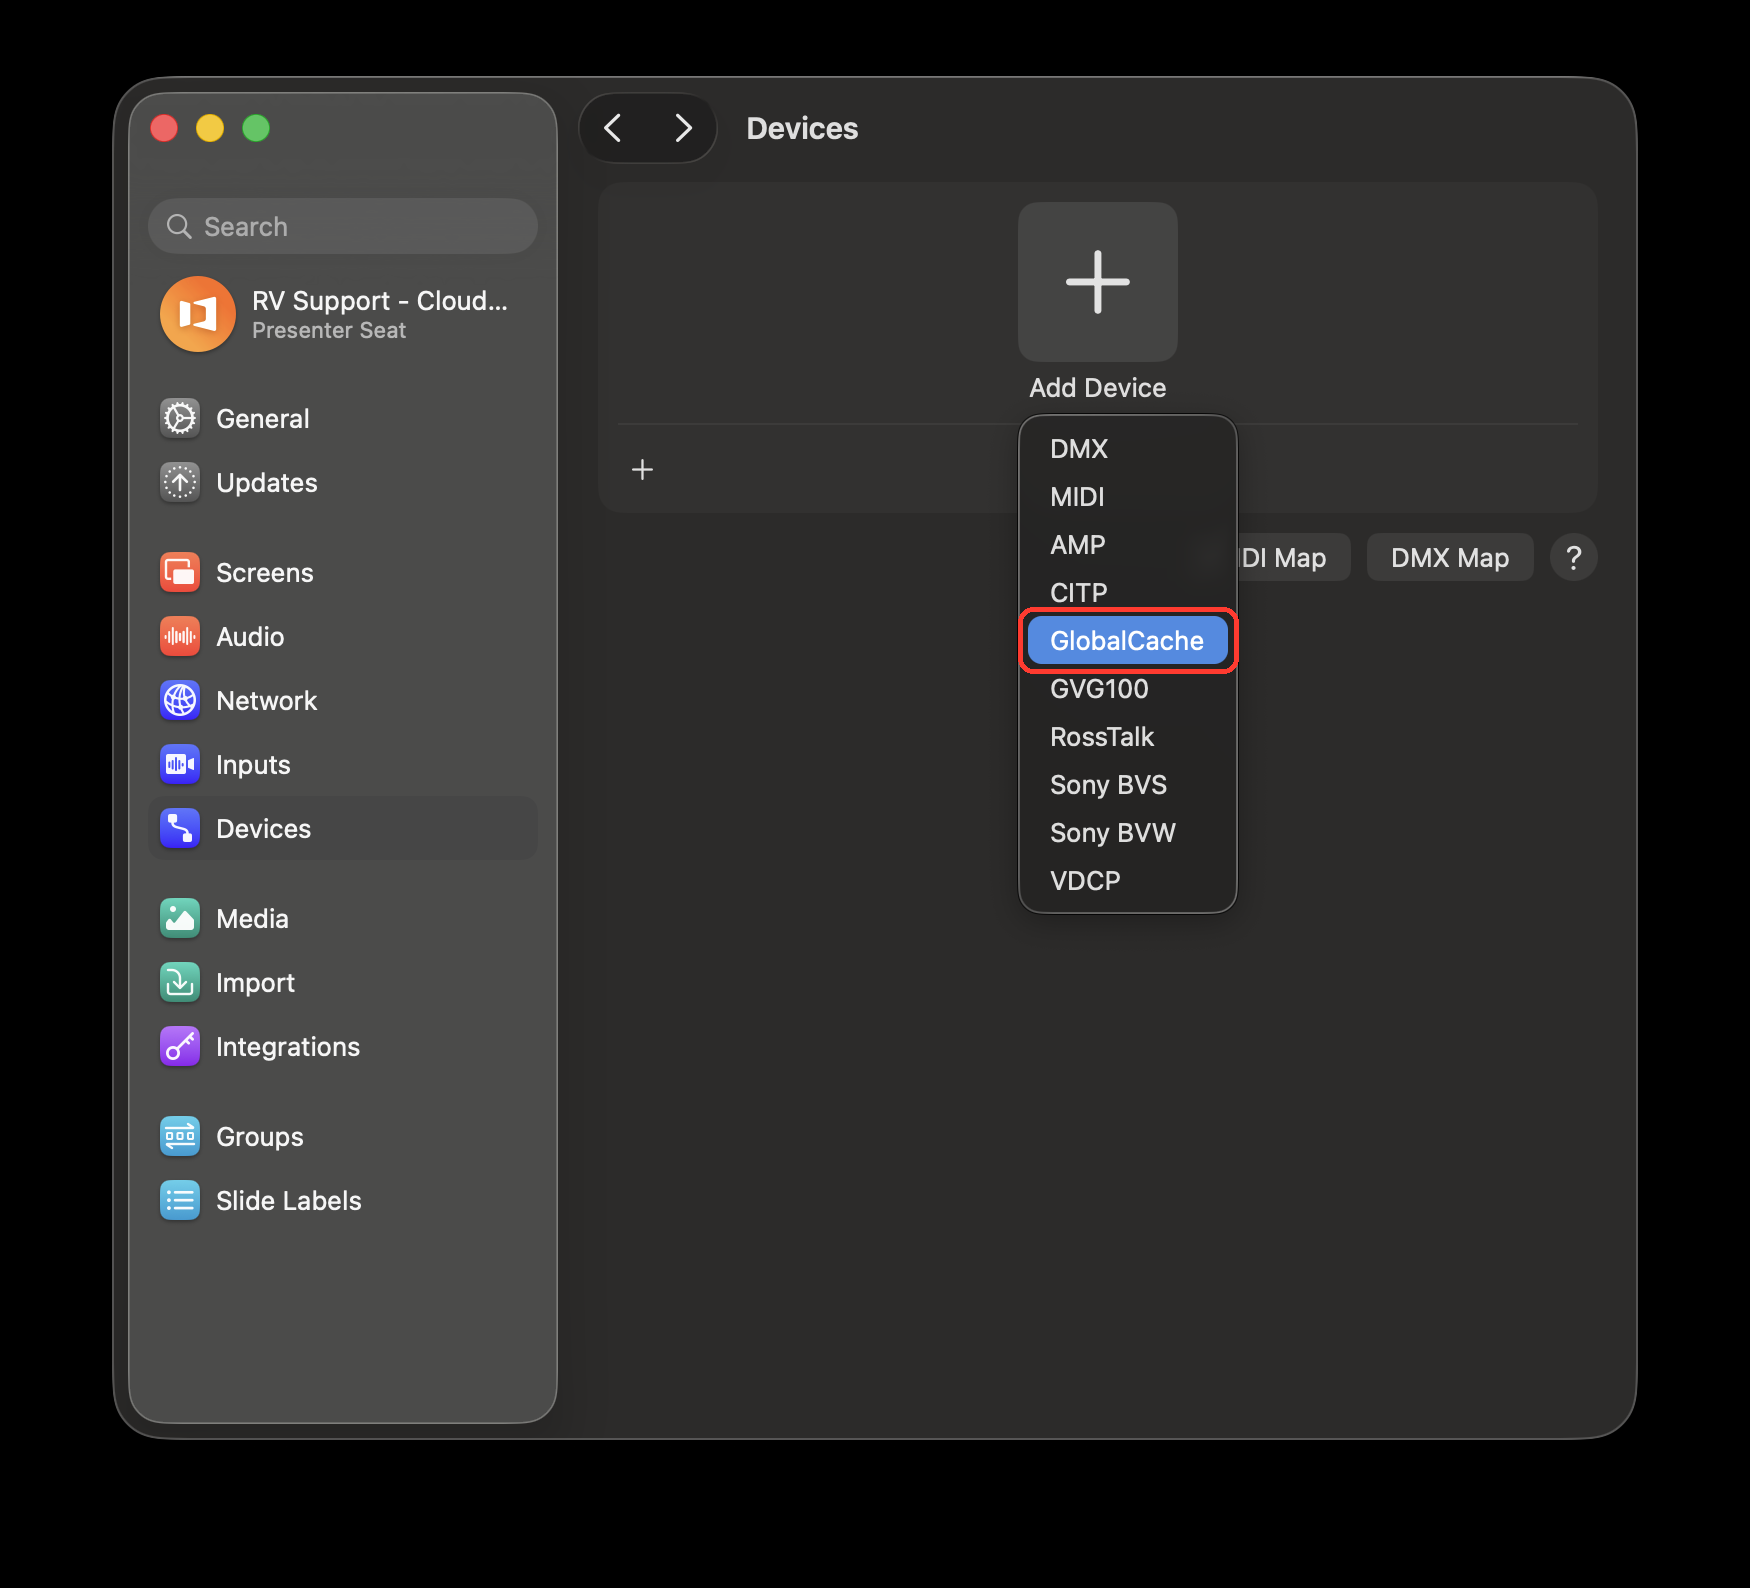This screenshot has width=1750, height=1588.
Task: Open the Integrations key icon
Action: (x=180, y=1046)
